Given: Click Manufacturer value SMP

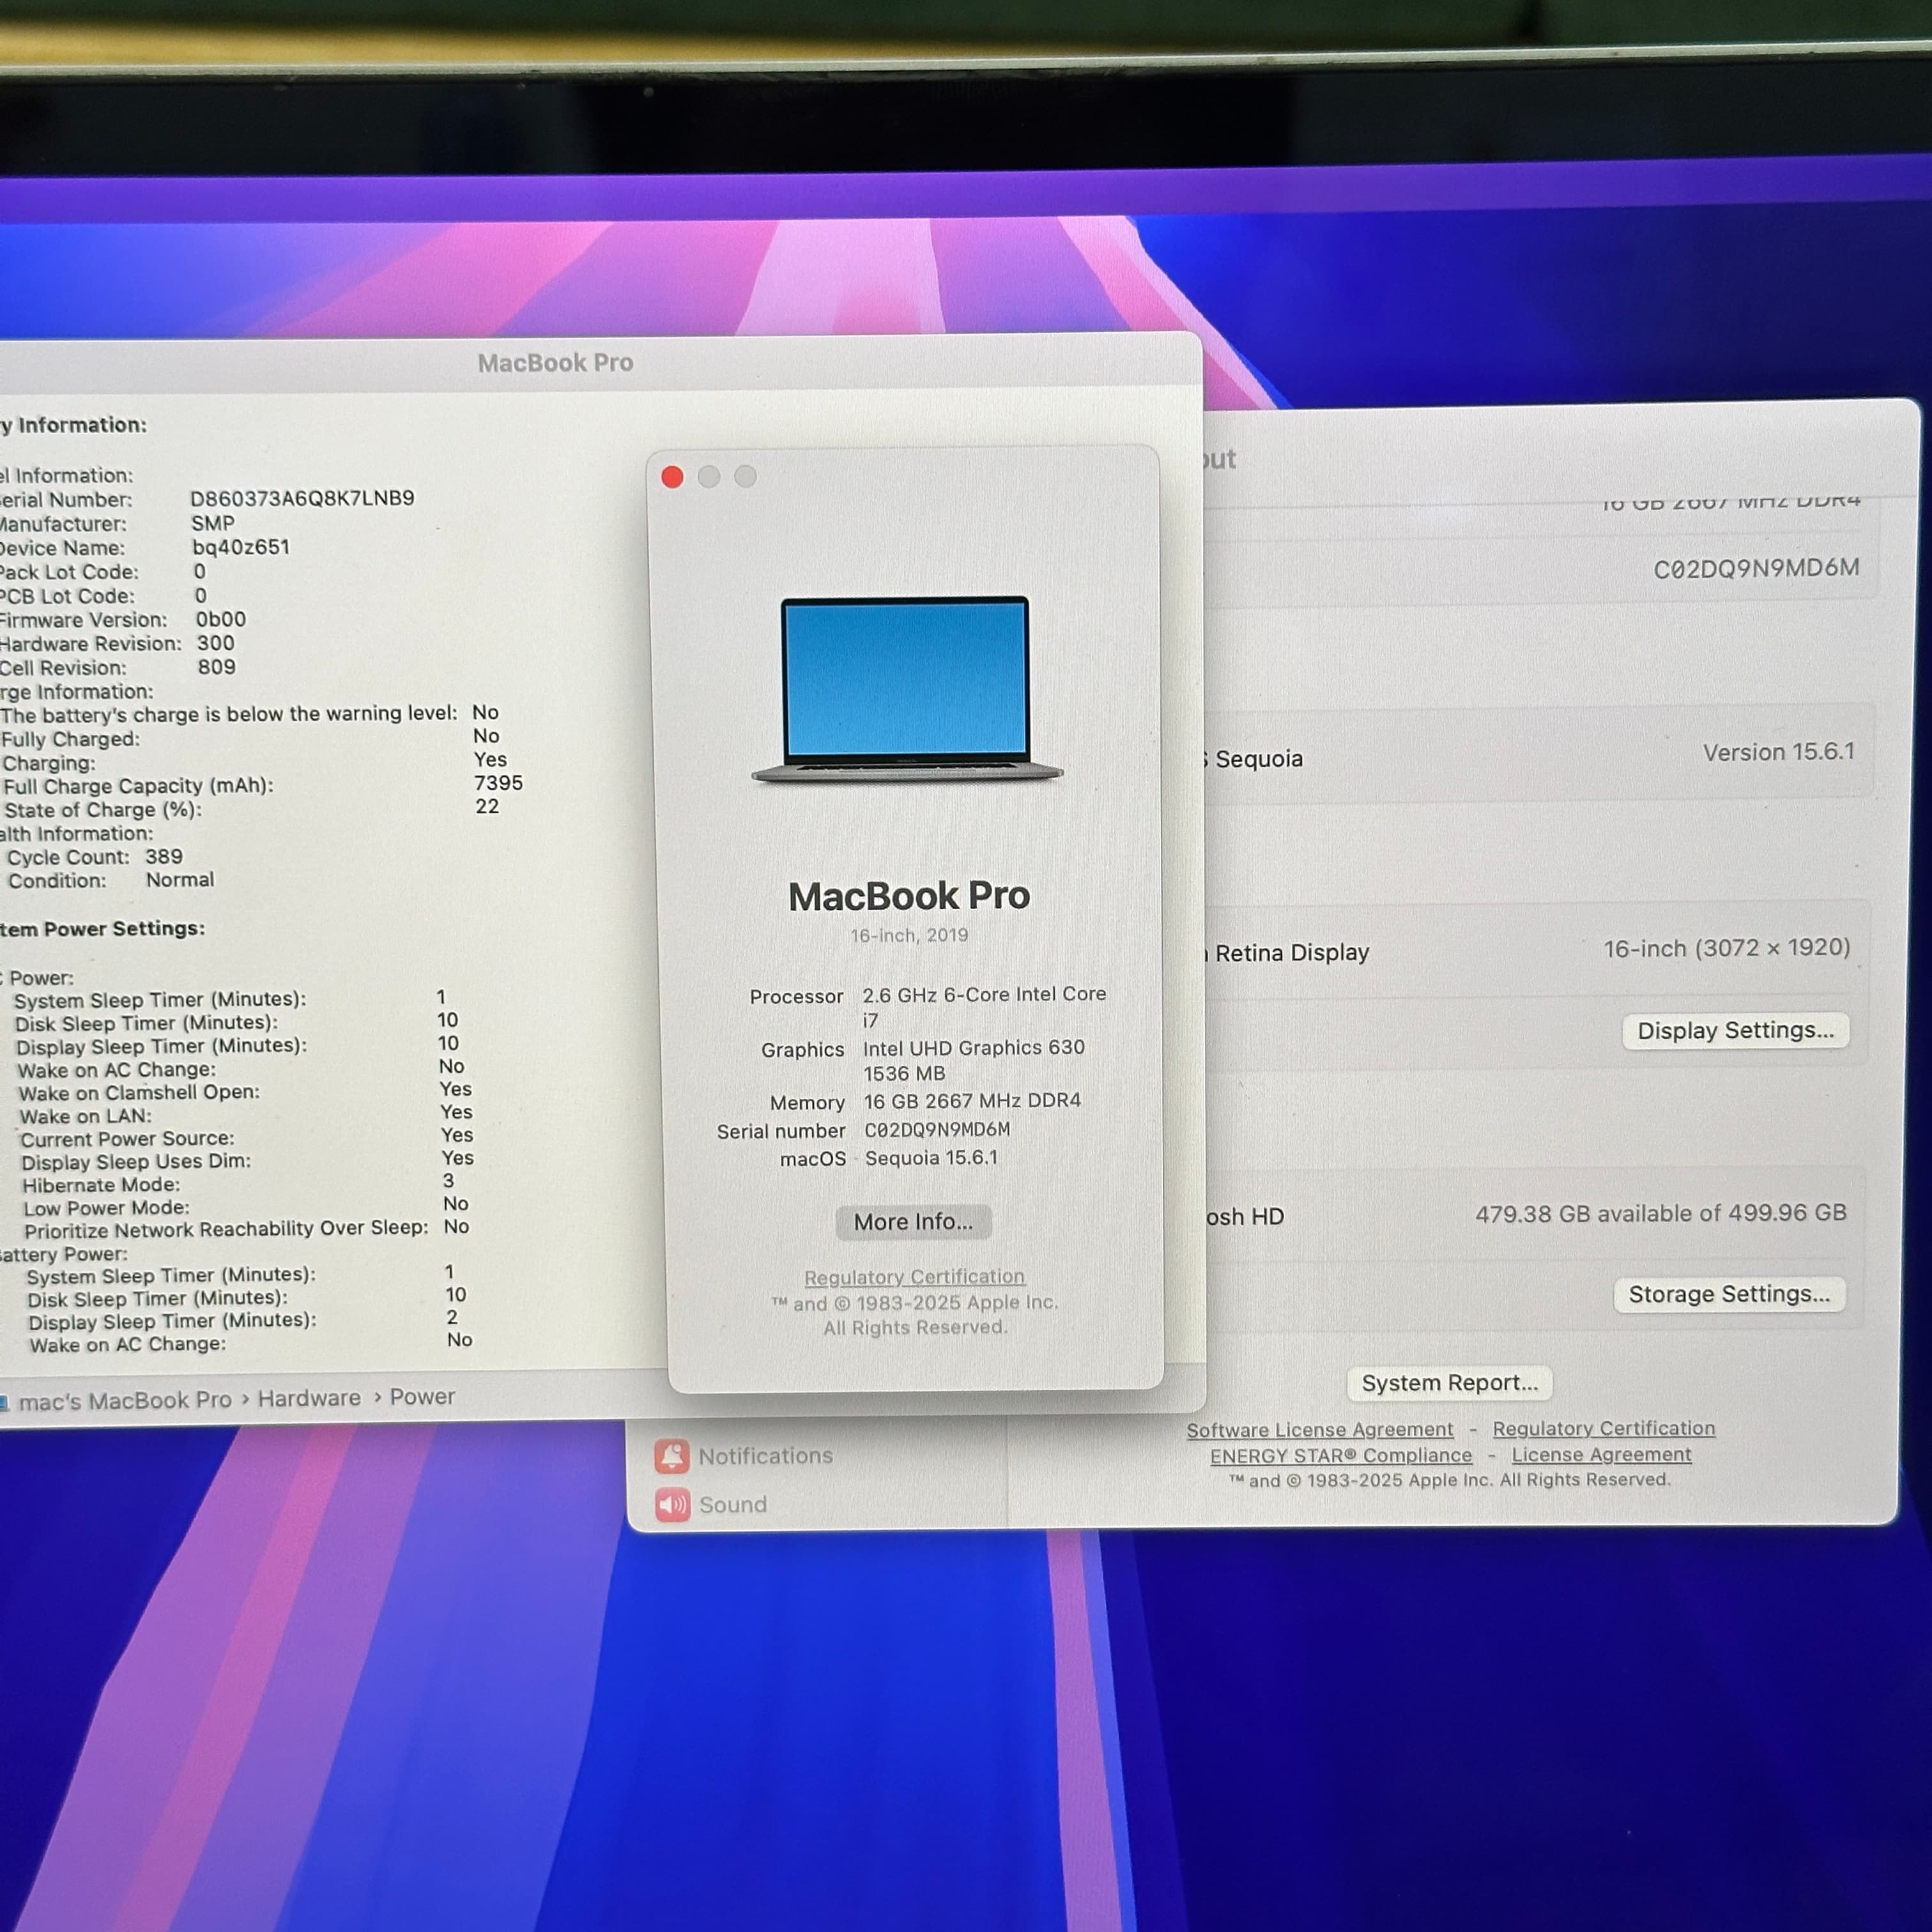Looking at the screenshot, I should (x=213, y=523).
